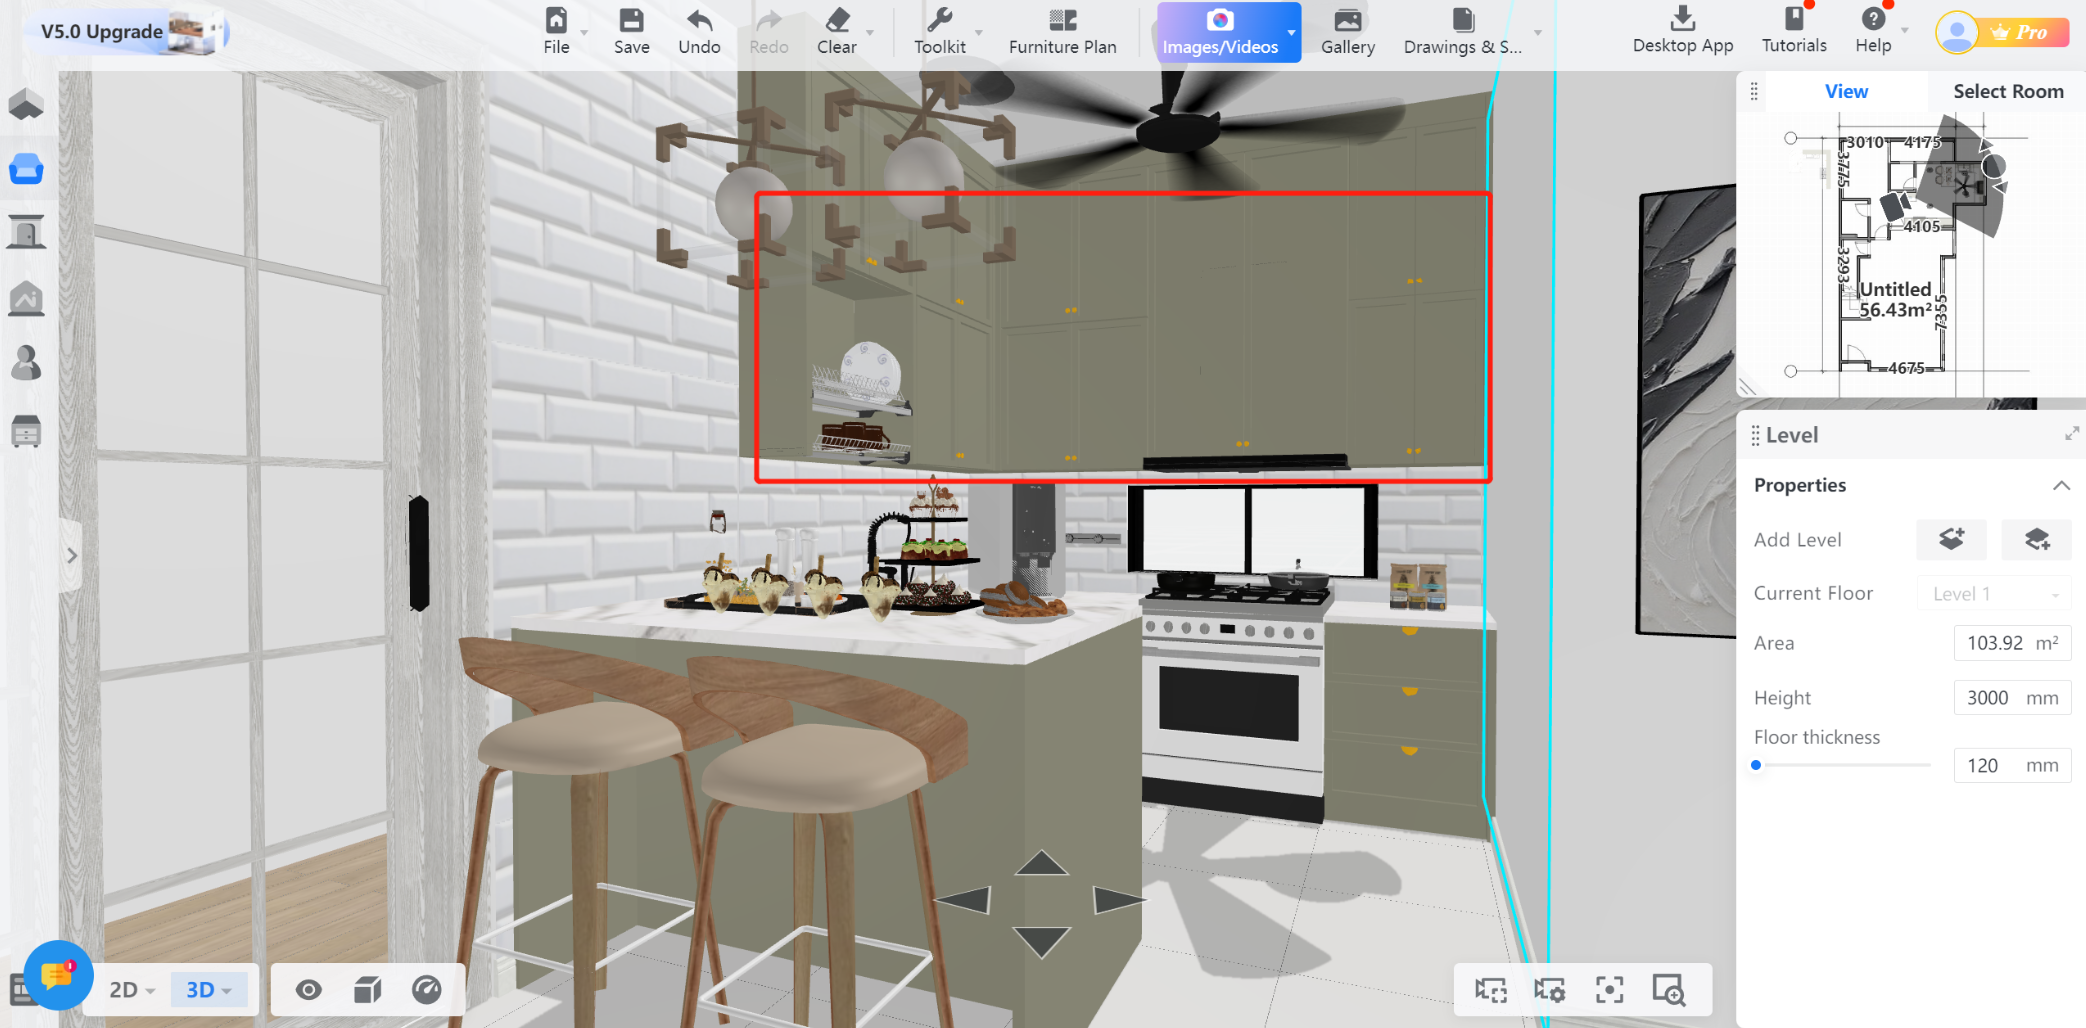Open Drawings & S... documents tool
The height and width of the screenshot is (1028, 2086).
(x=1462, y=21)
